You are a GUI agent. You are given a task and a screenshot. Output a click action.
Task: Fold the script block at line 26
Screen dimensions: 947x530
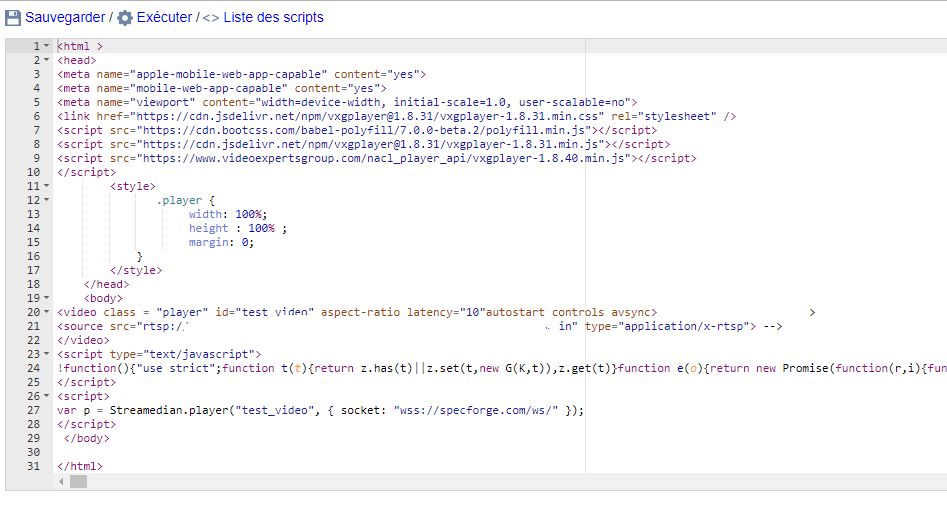pos(47,396)
